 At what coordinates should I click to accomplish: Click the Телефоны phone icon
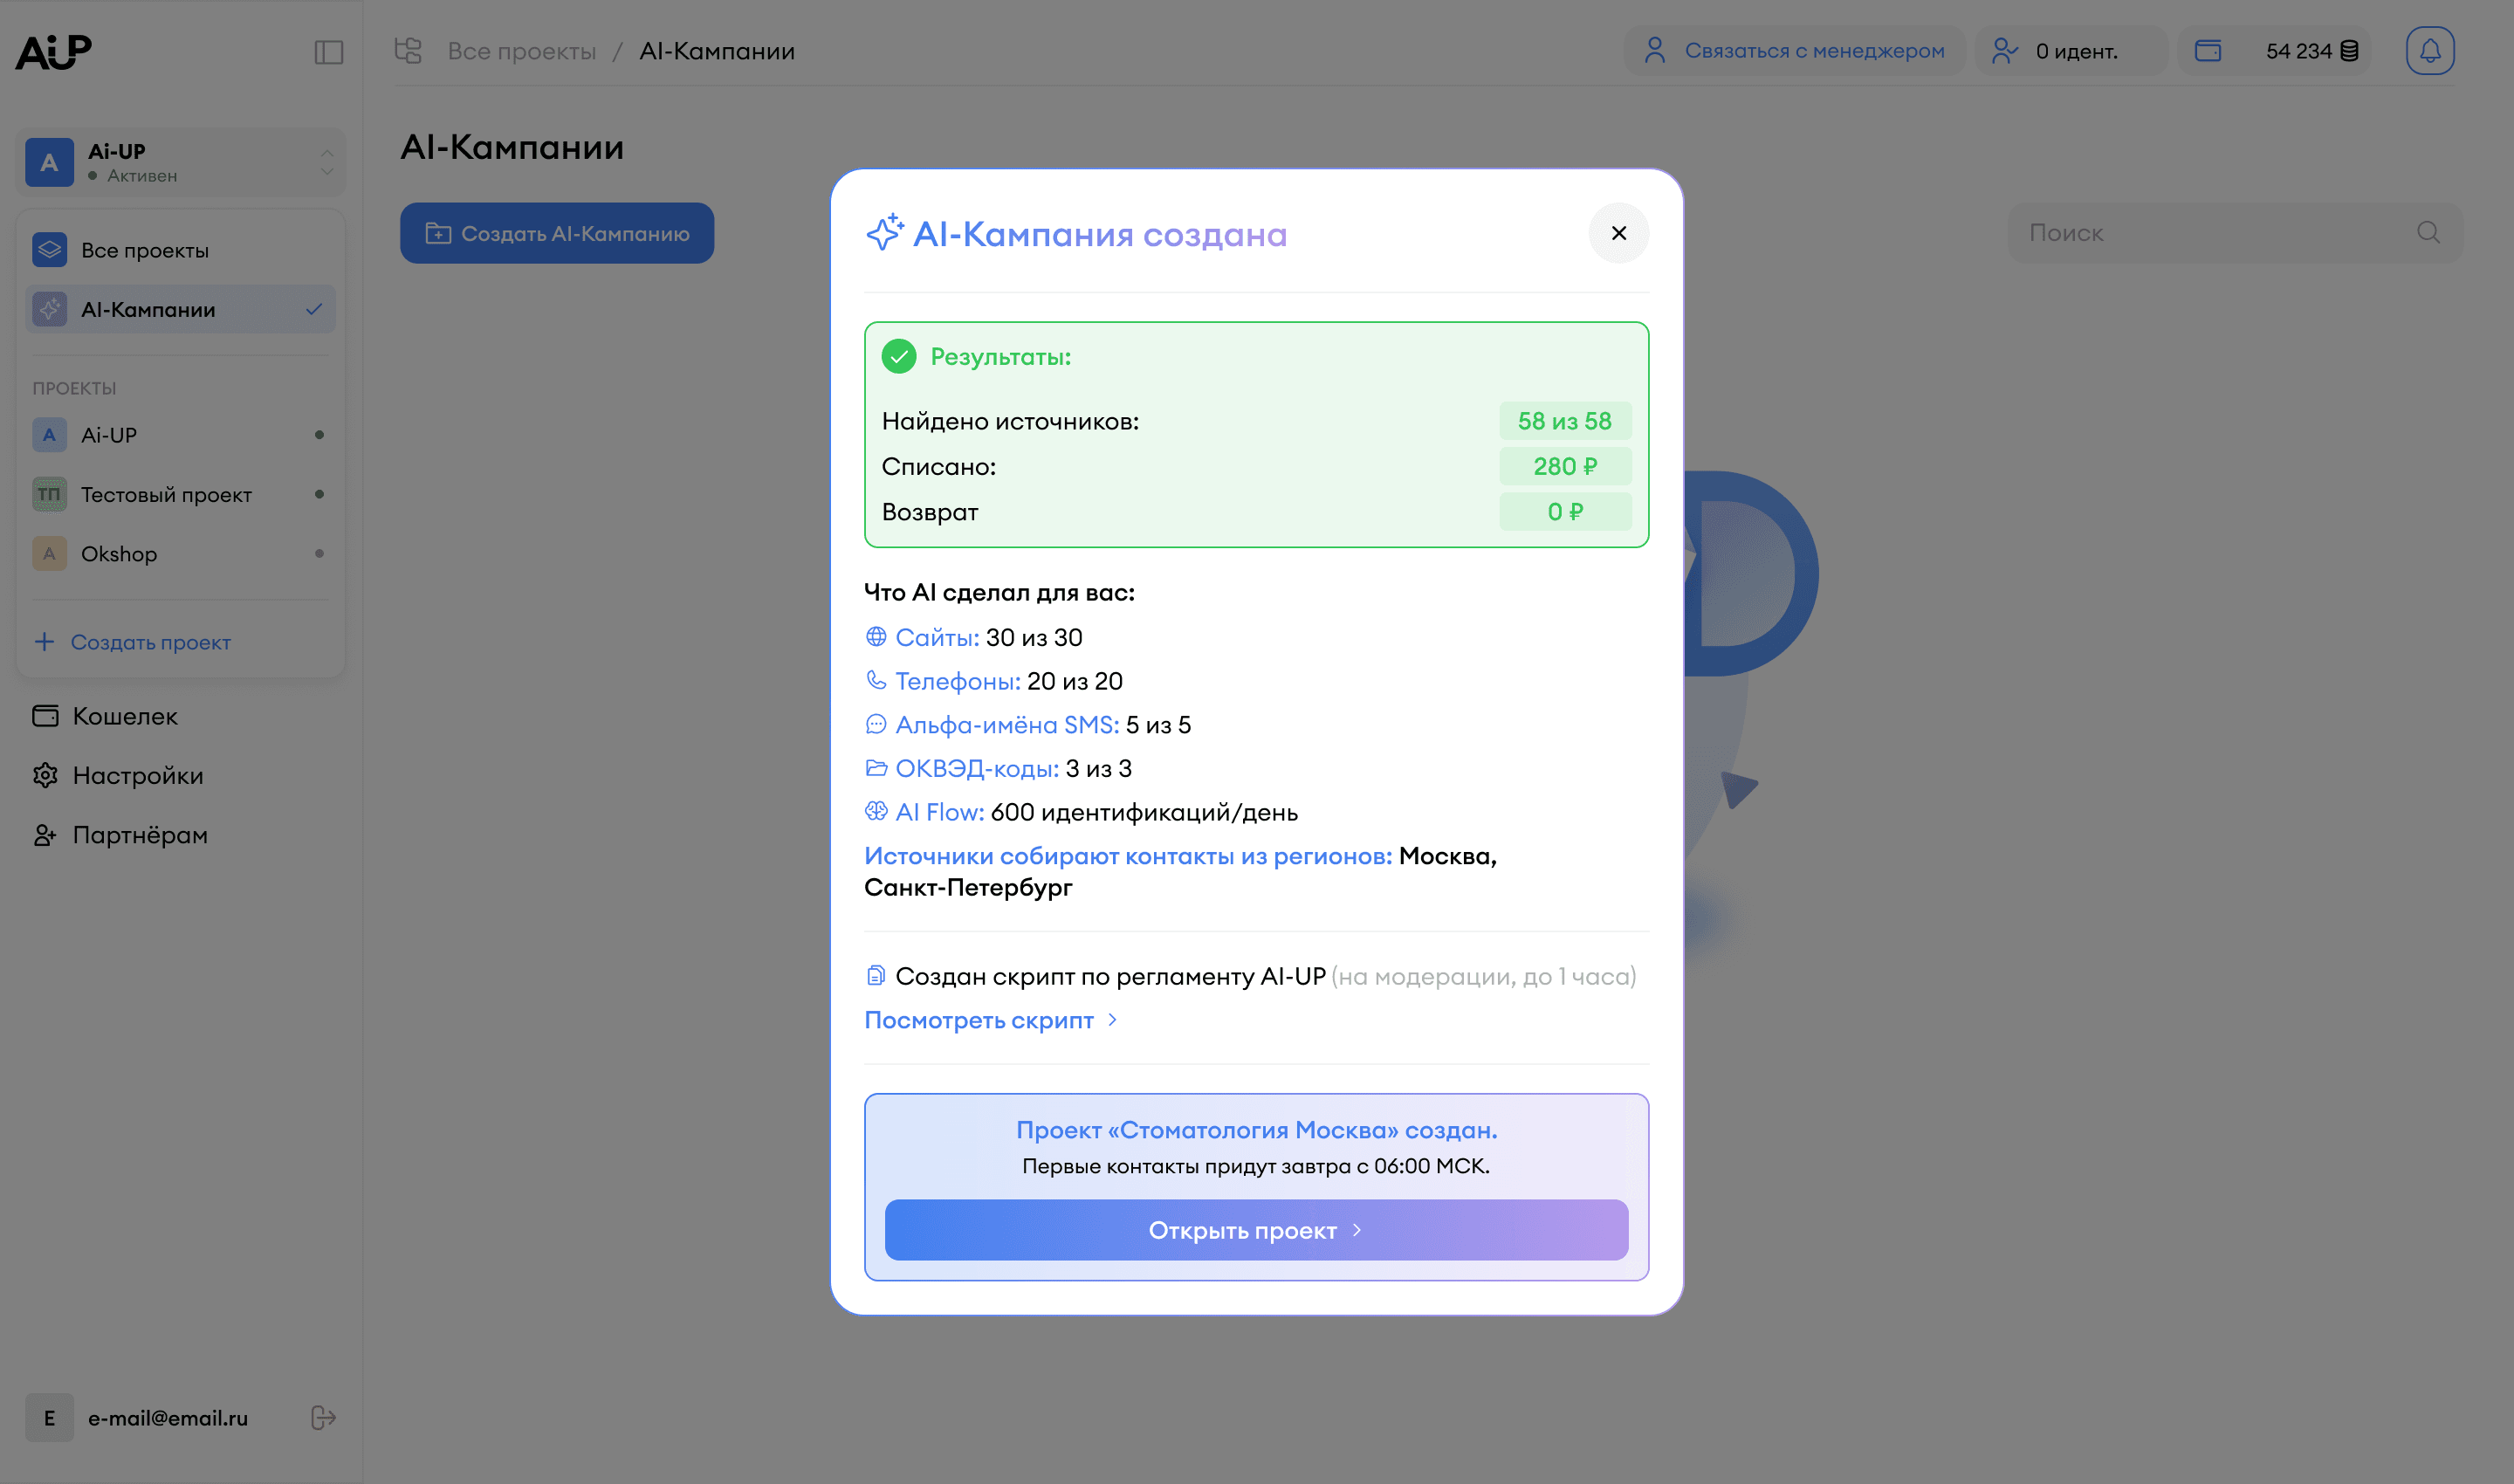point(876,680)
